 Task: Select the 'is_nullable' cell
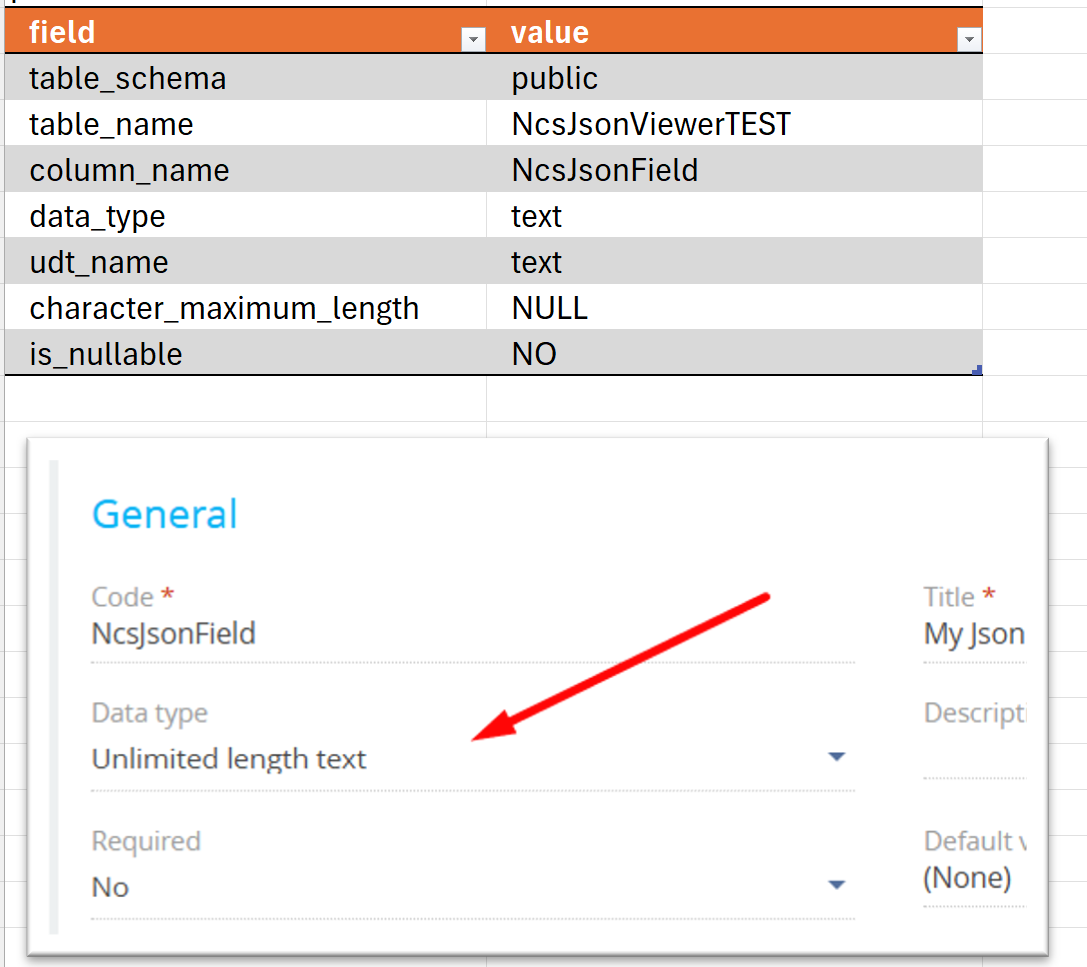click(245, 353)
